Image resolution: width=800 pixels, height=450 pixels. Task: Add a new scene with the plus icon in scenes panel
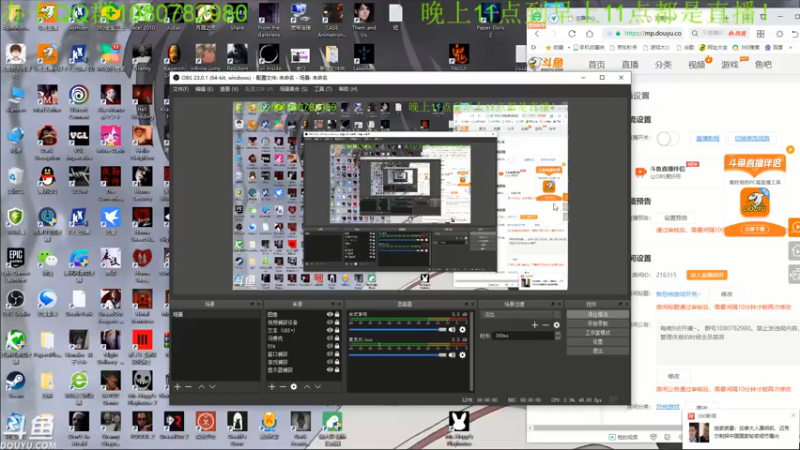point(178,387)
